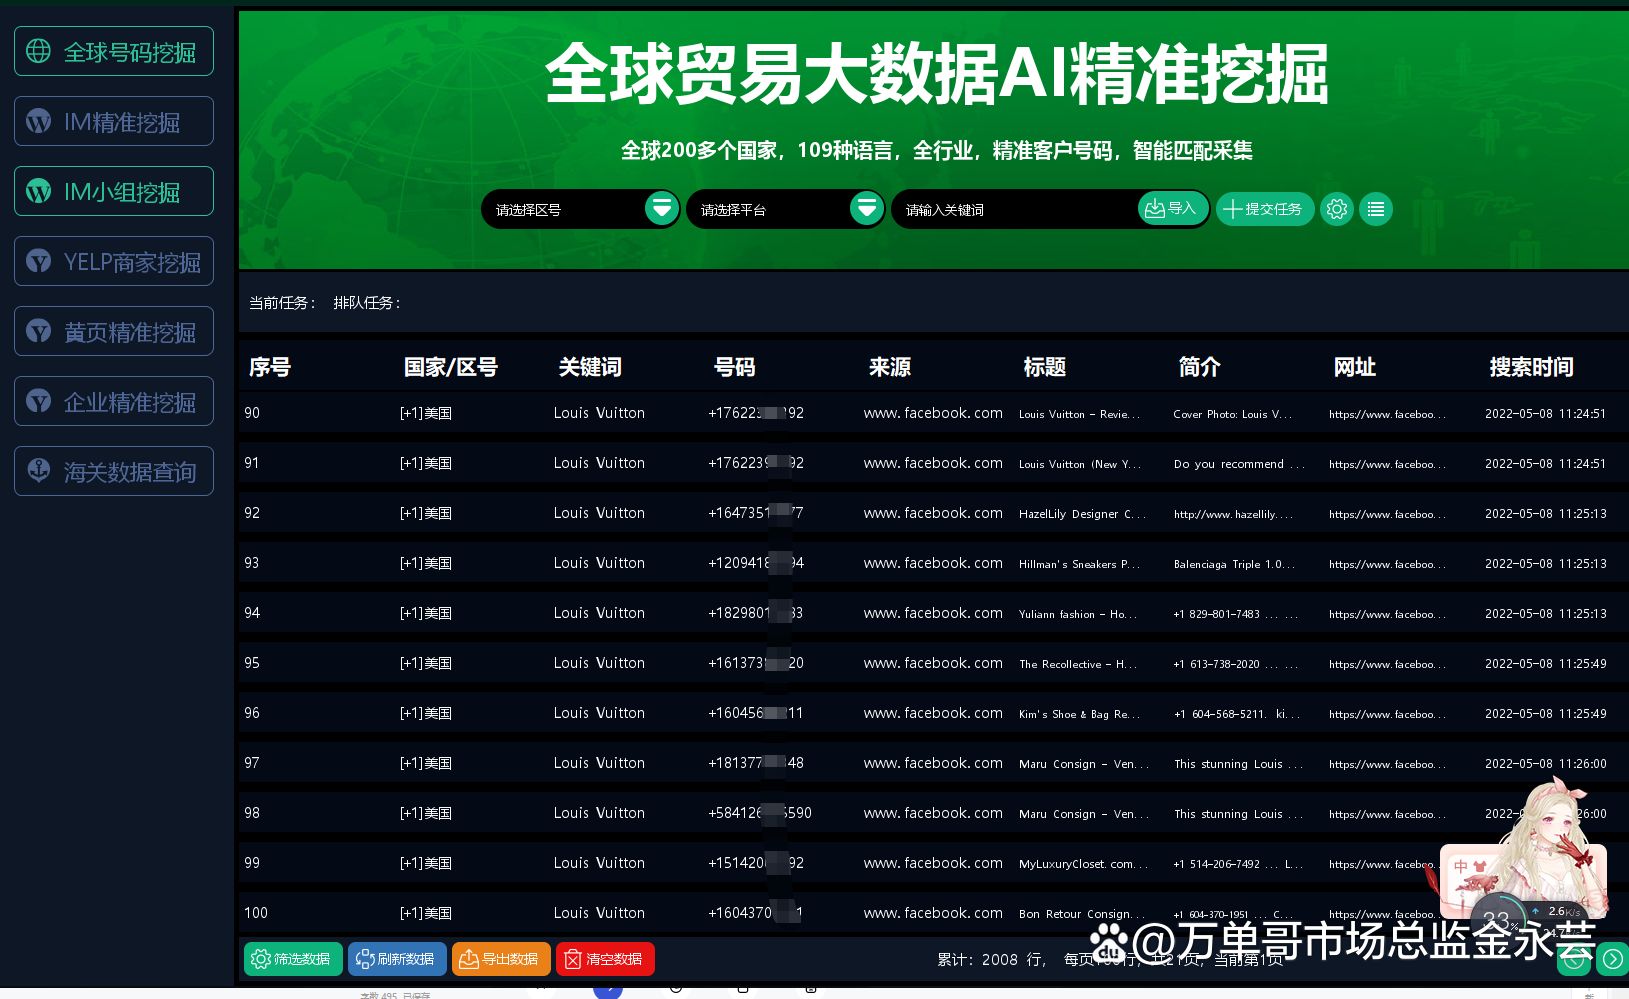Click the V icon beside 黄页精准挖掘
The height and width of the screenshot is (999, 1629).
[x=38, y=331]
